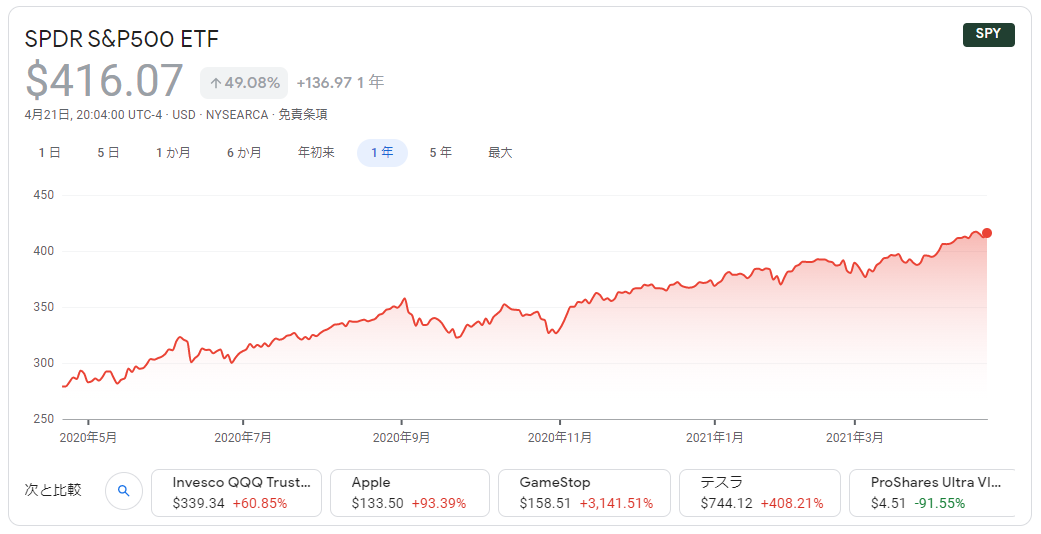Click the SPY ticker badge

[x=989, y=34]
